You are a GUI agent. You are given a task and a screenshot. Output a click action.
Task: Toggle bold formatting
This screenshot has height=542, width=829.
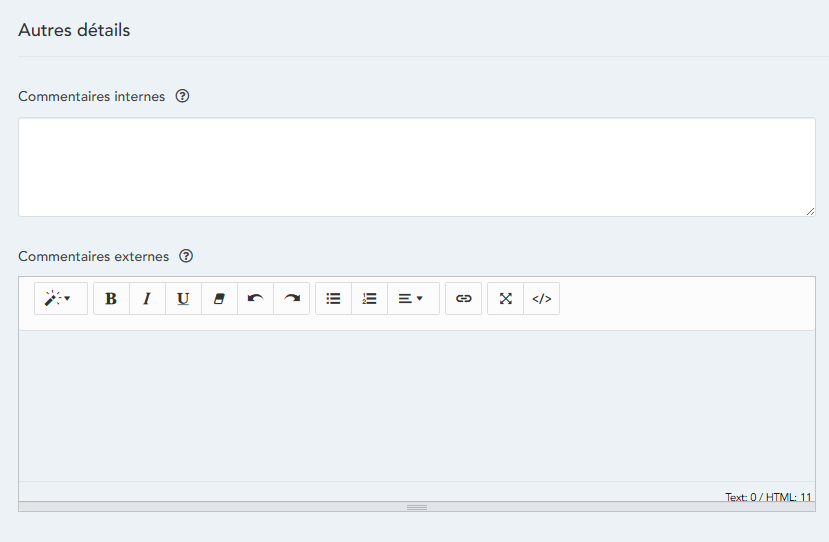tap(111, 299)
